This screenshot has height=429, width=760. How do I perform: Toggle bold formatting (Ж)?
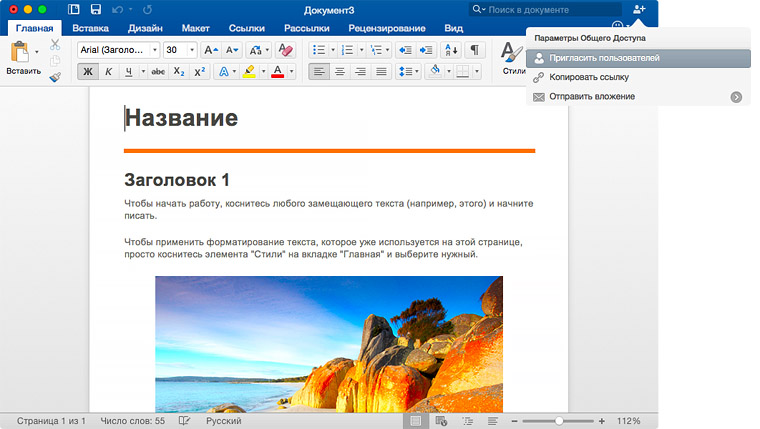pos(87,72)
